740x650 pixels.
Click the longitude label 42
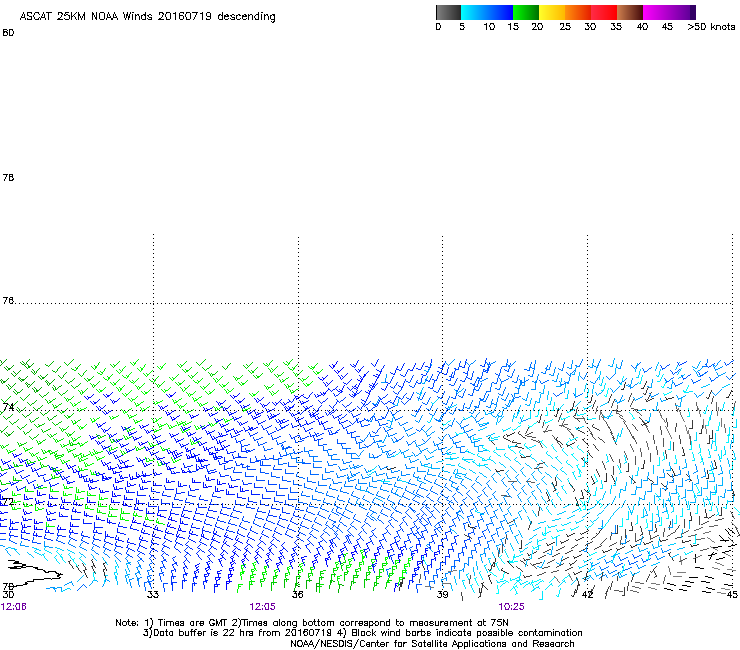coord(587,595)
